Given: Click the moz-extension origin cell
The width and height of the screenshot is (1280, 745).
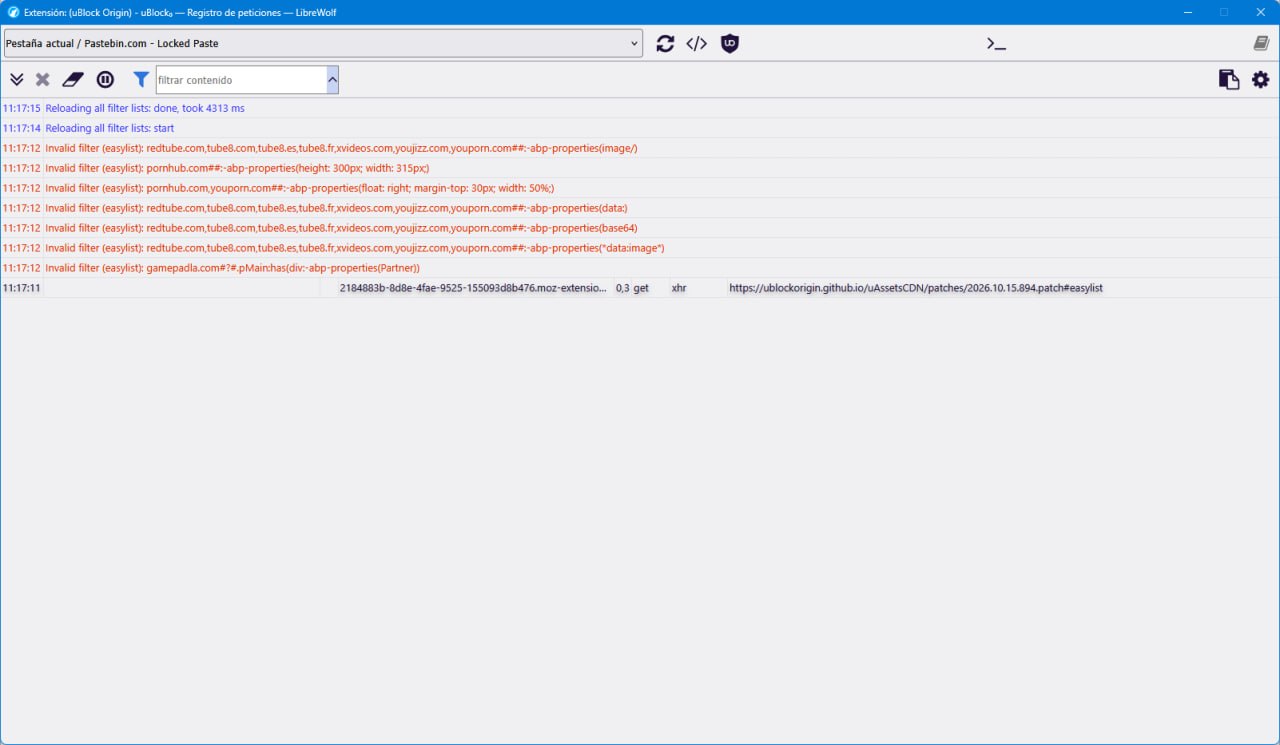Looking at the screenshot, I should pos(473,288).
